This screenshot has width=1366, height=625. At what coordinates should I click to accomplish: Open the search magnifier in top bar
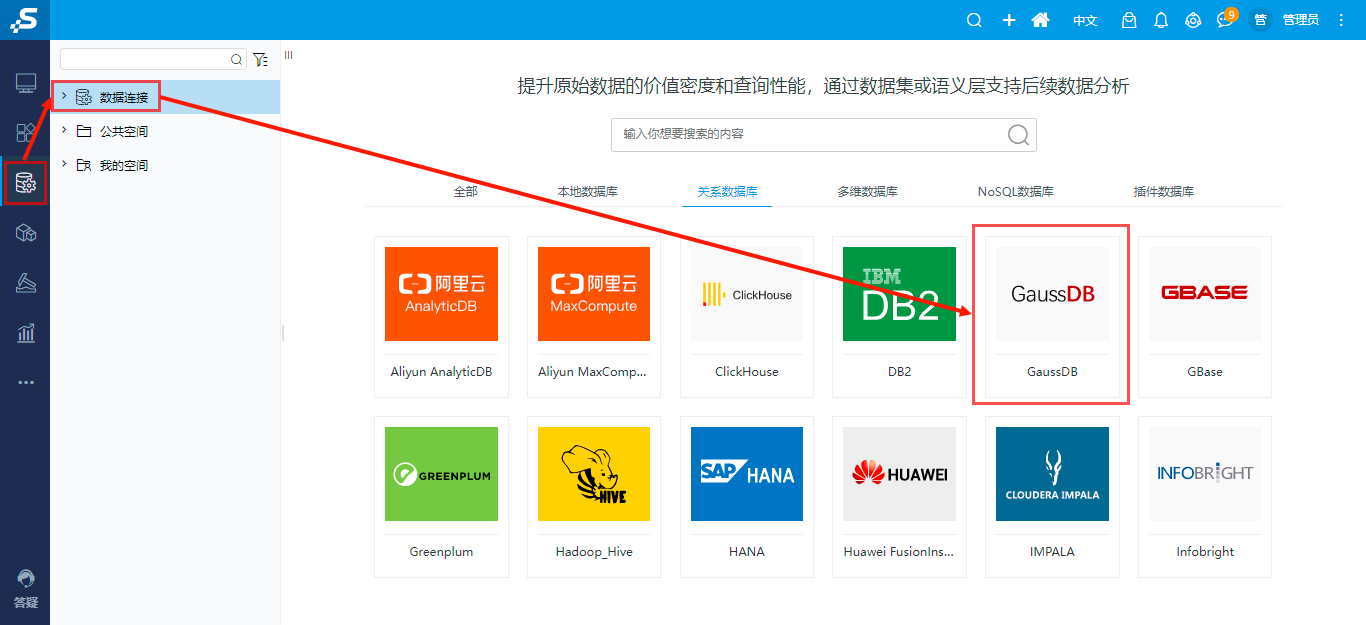point(974,20)
